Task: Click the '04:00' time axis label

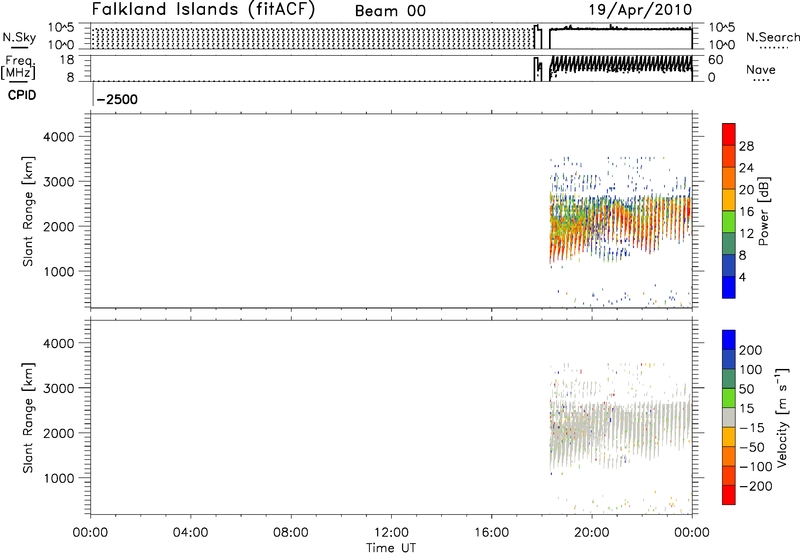Action: [x=190, y=533]
